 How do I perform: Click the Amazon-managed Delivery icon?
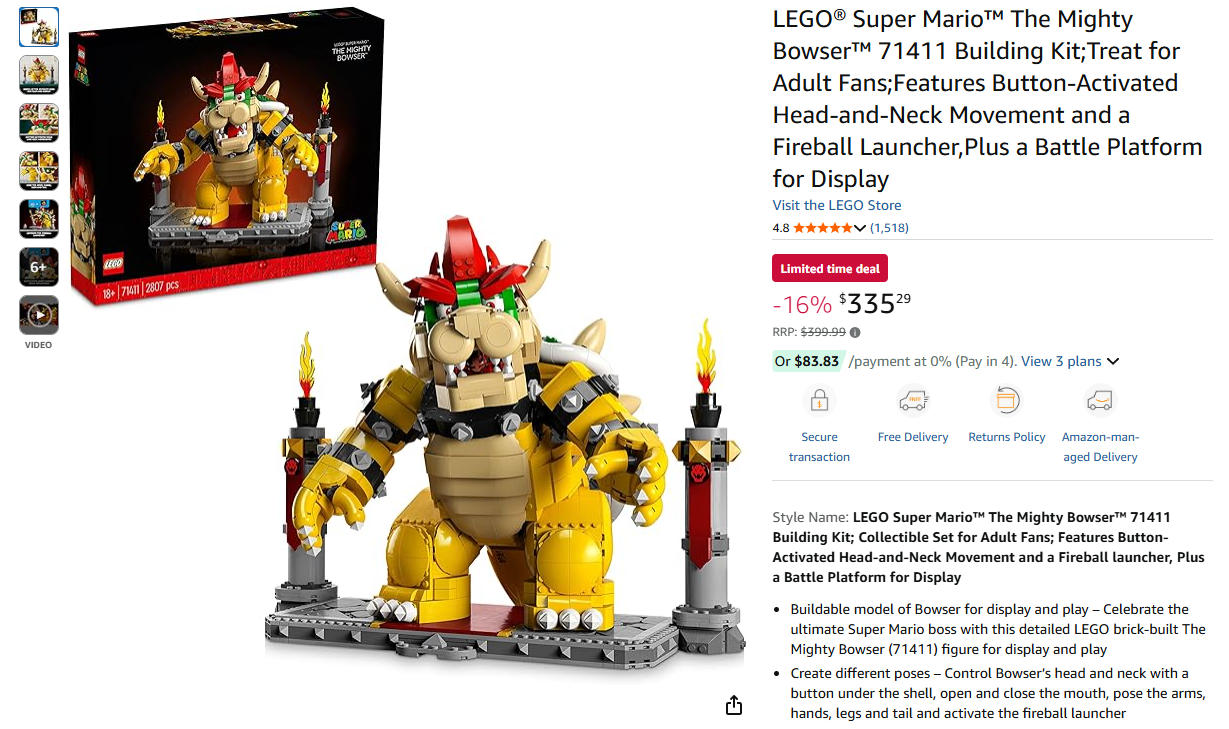click(x=1100, y=402)
